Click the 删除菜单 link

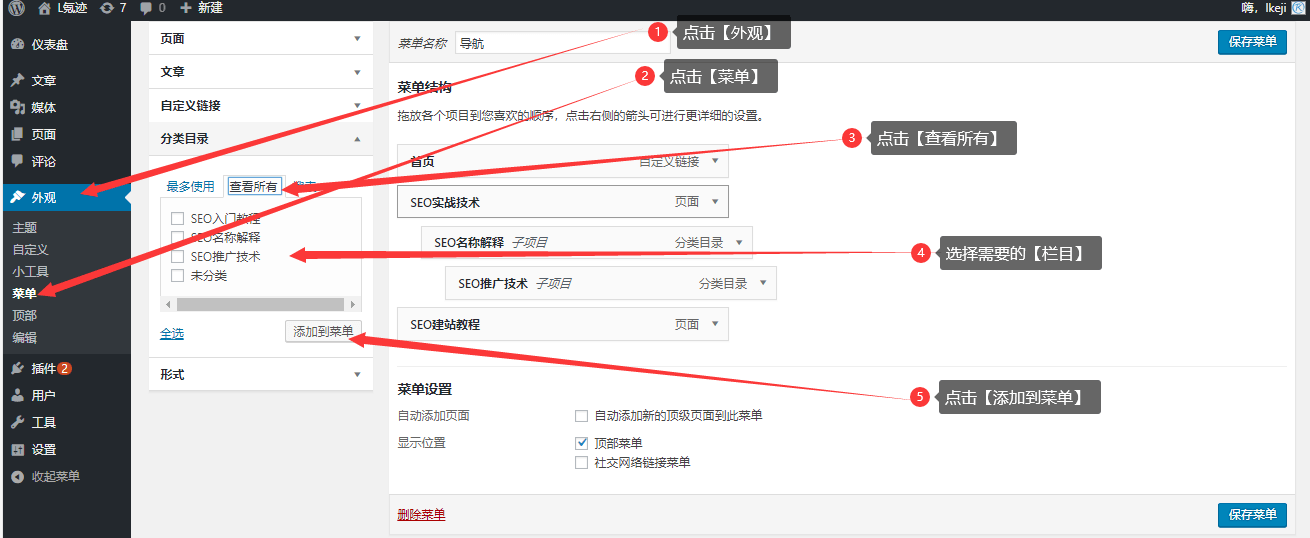click(421, 515)
